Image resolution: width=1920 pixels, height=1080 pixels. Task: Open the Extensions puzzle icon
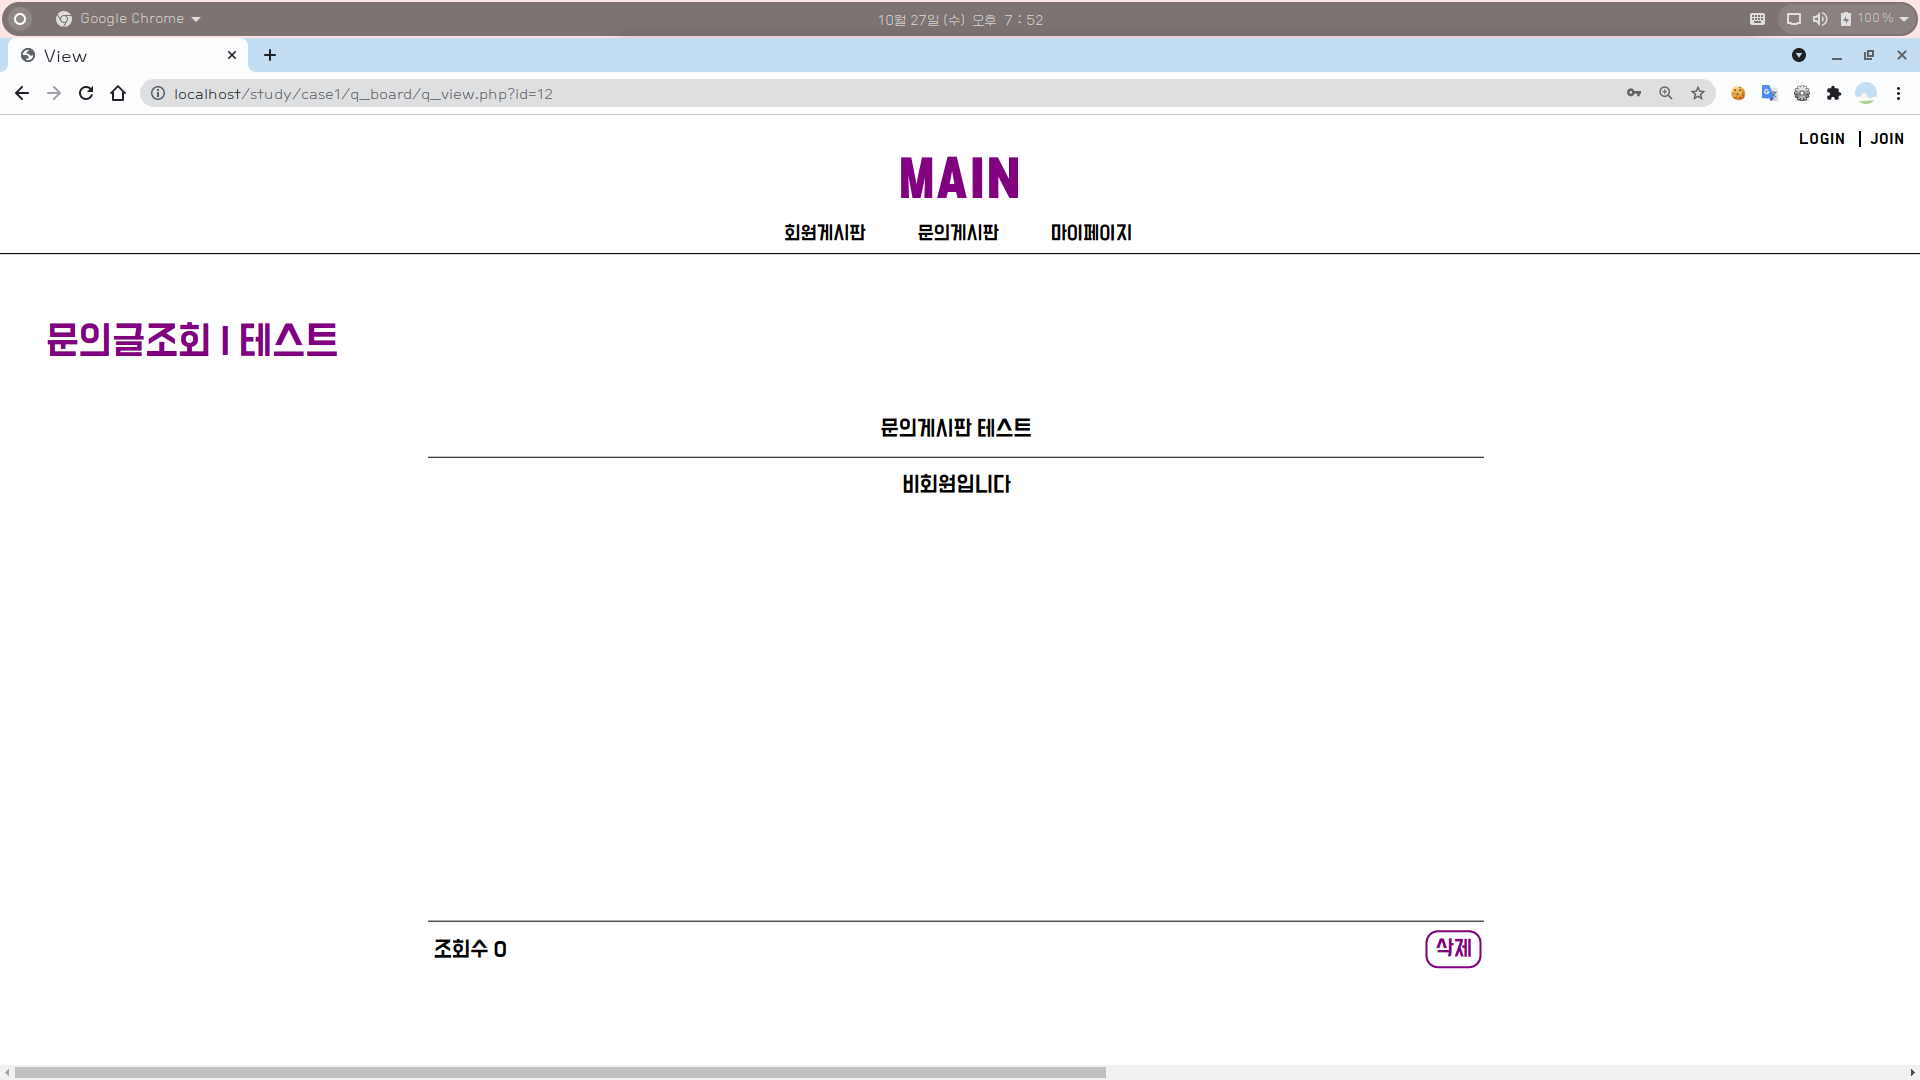(1834, 93)
